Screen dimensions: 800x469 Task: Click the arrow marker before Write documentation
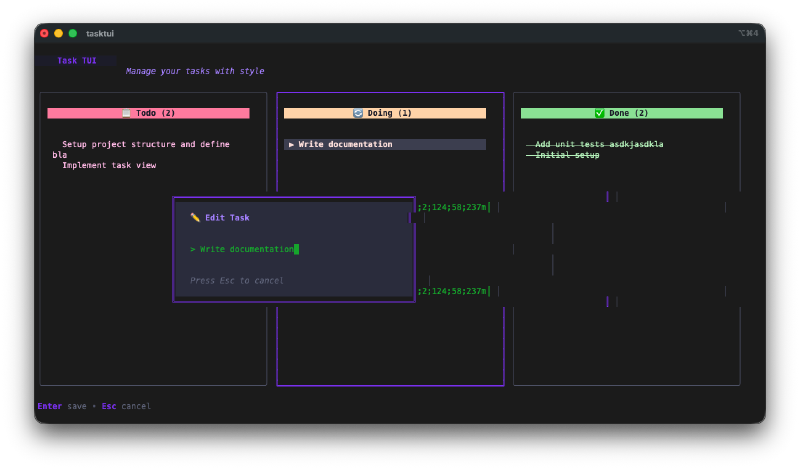click(291, 145)
